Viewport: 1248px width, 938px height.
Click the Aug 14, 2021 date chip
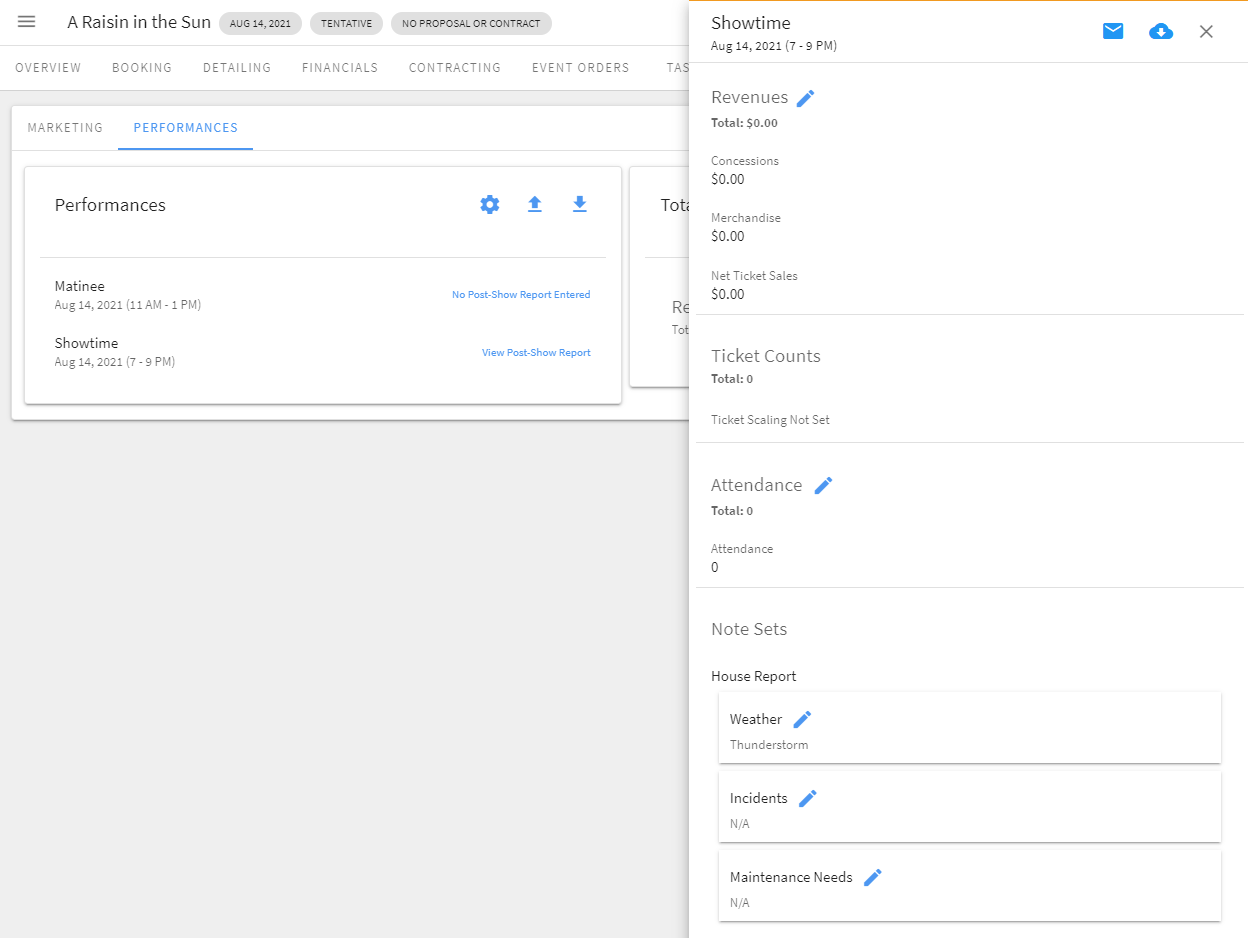260,23
